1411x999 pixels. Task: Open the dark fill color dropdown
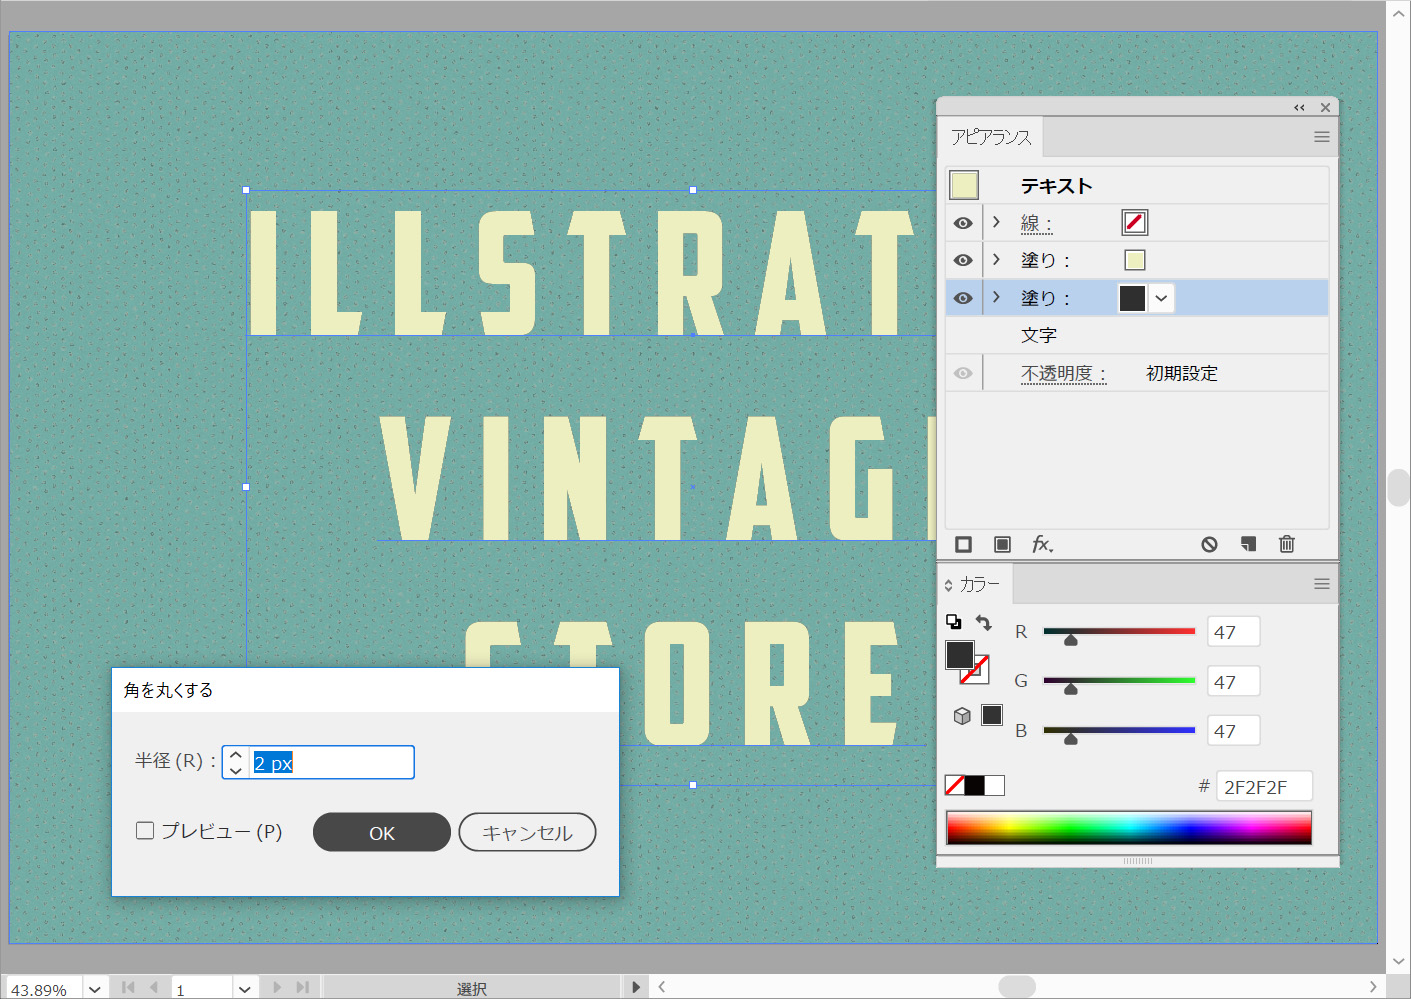tap(1161, 298)
